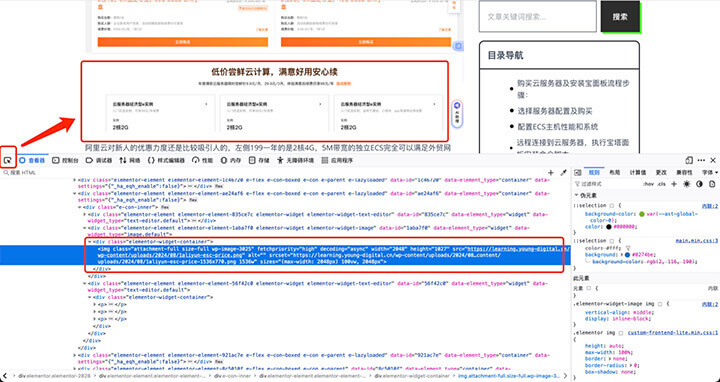Screen dimensions: 720x382
Task: Collapse the 伪元素 pseudo-elements section
Action: (576, 195)
